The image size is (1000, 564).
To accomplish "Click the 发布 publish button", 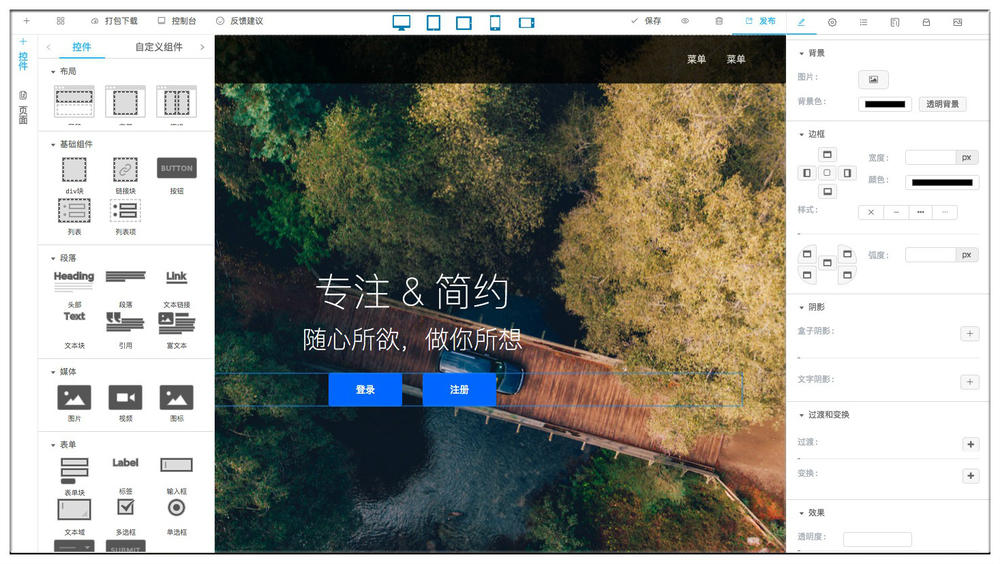I will [x=761, y=21].
